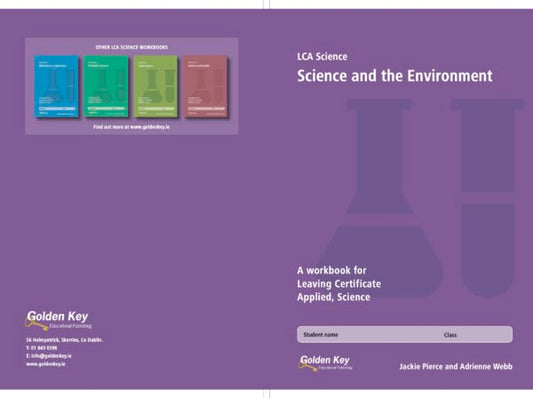Click the Golden Key logo on front cover
533x398 pixels.
pyautogui.click(x=325, y=363)
